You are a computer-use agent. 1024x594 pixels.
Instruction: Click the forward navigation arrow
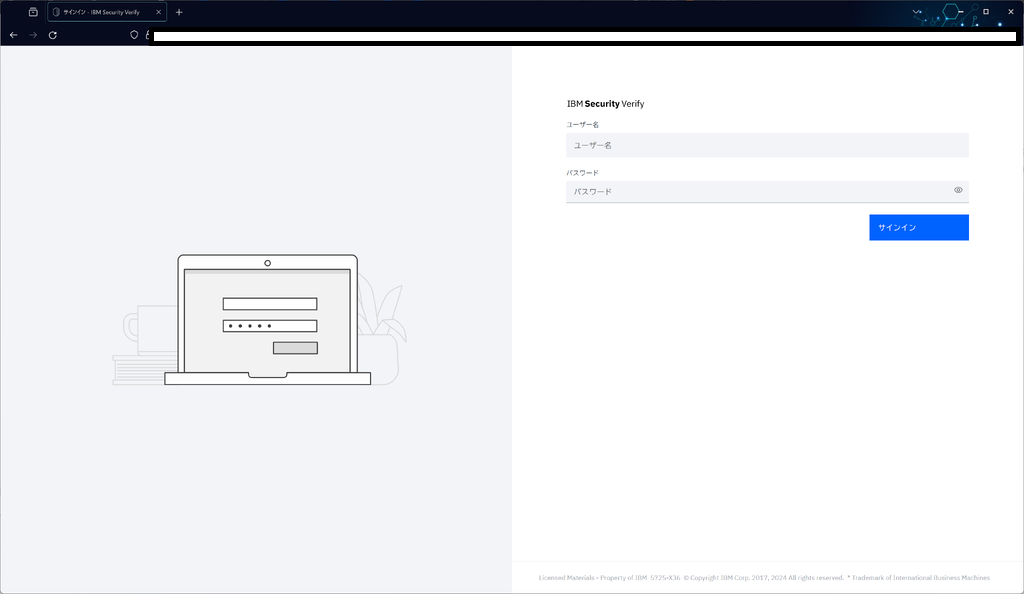tap(32, 34)
